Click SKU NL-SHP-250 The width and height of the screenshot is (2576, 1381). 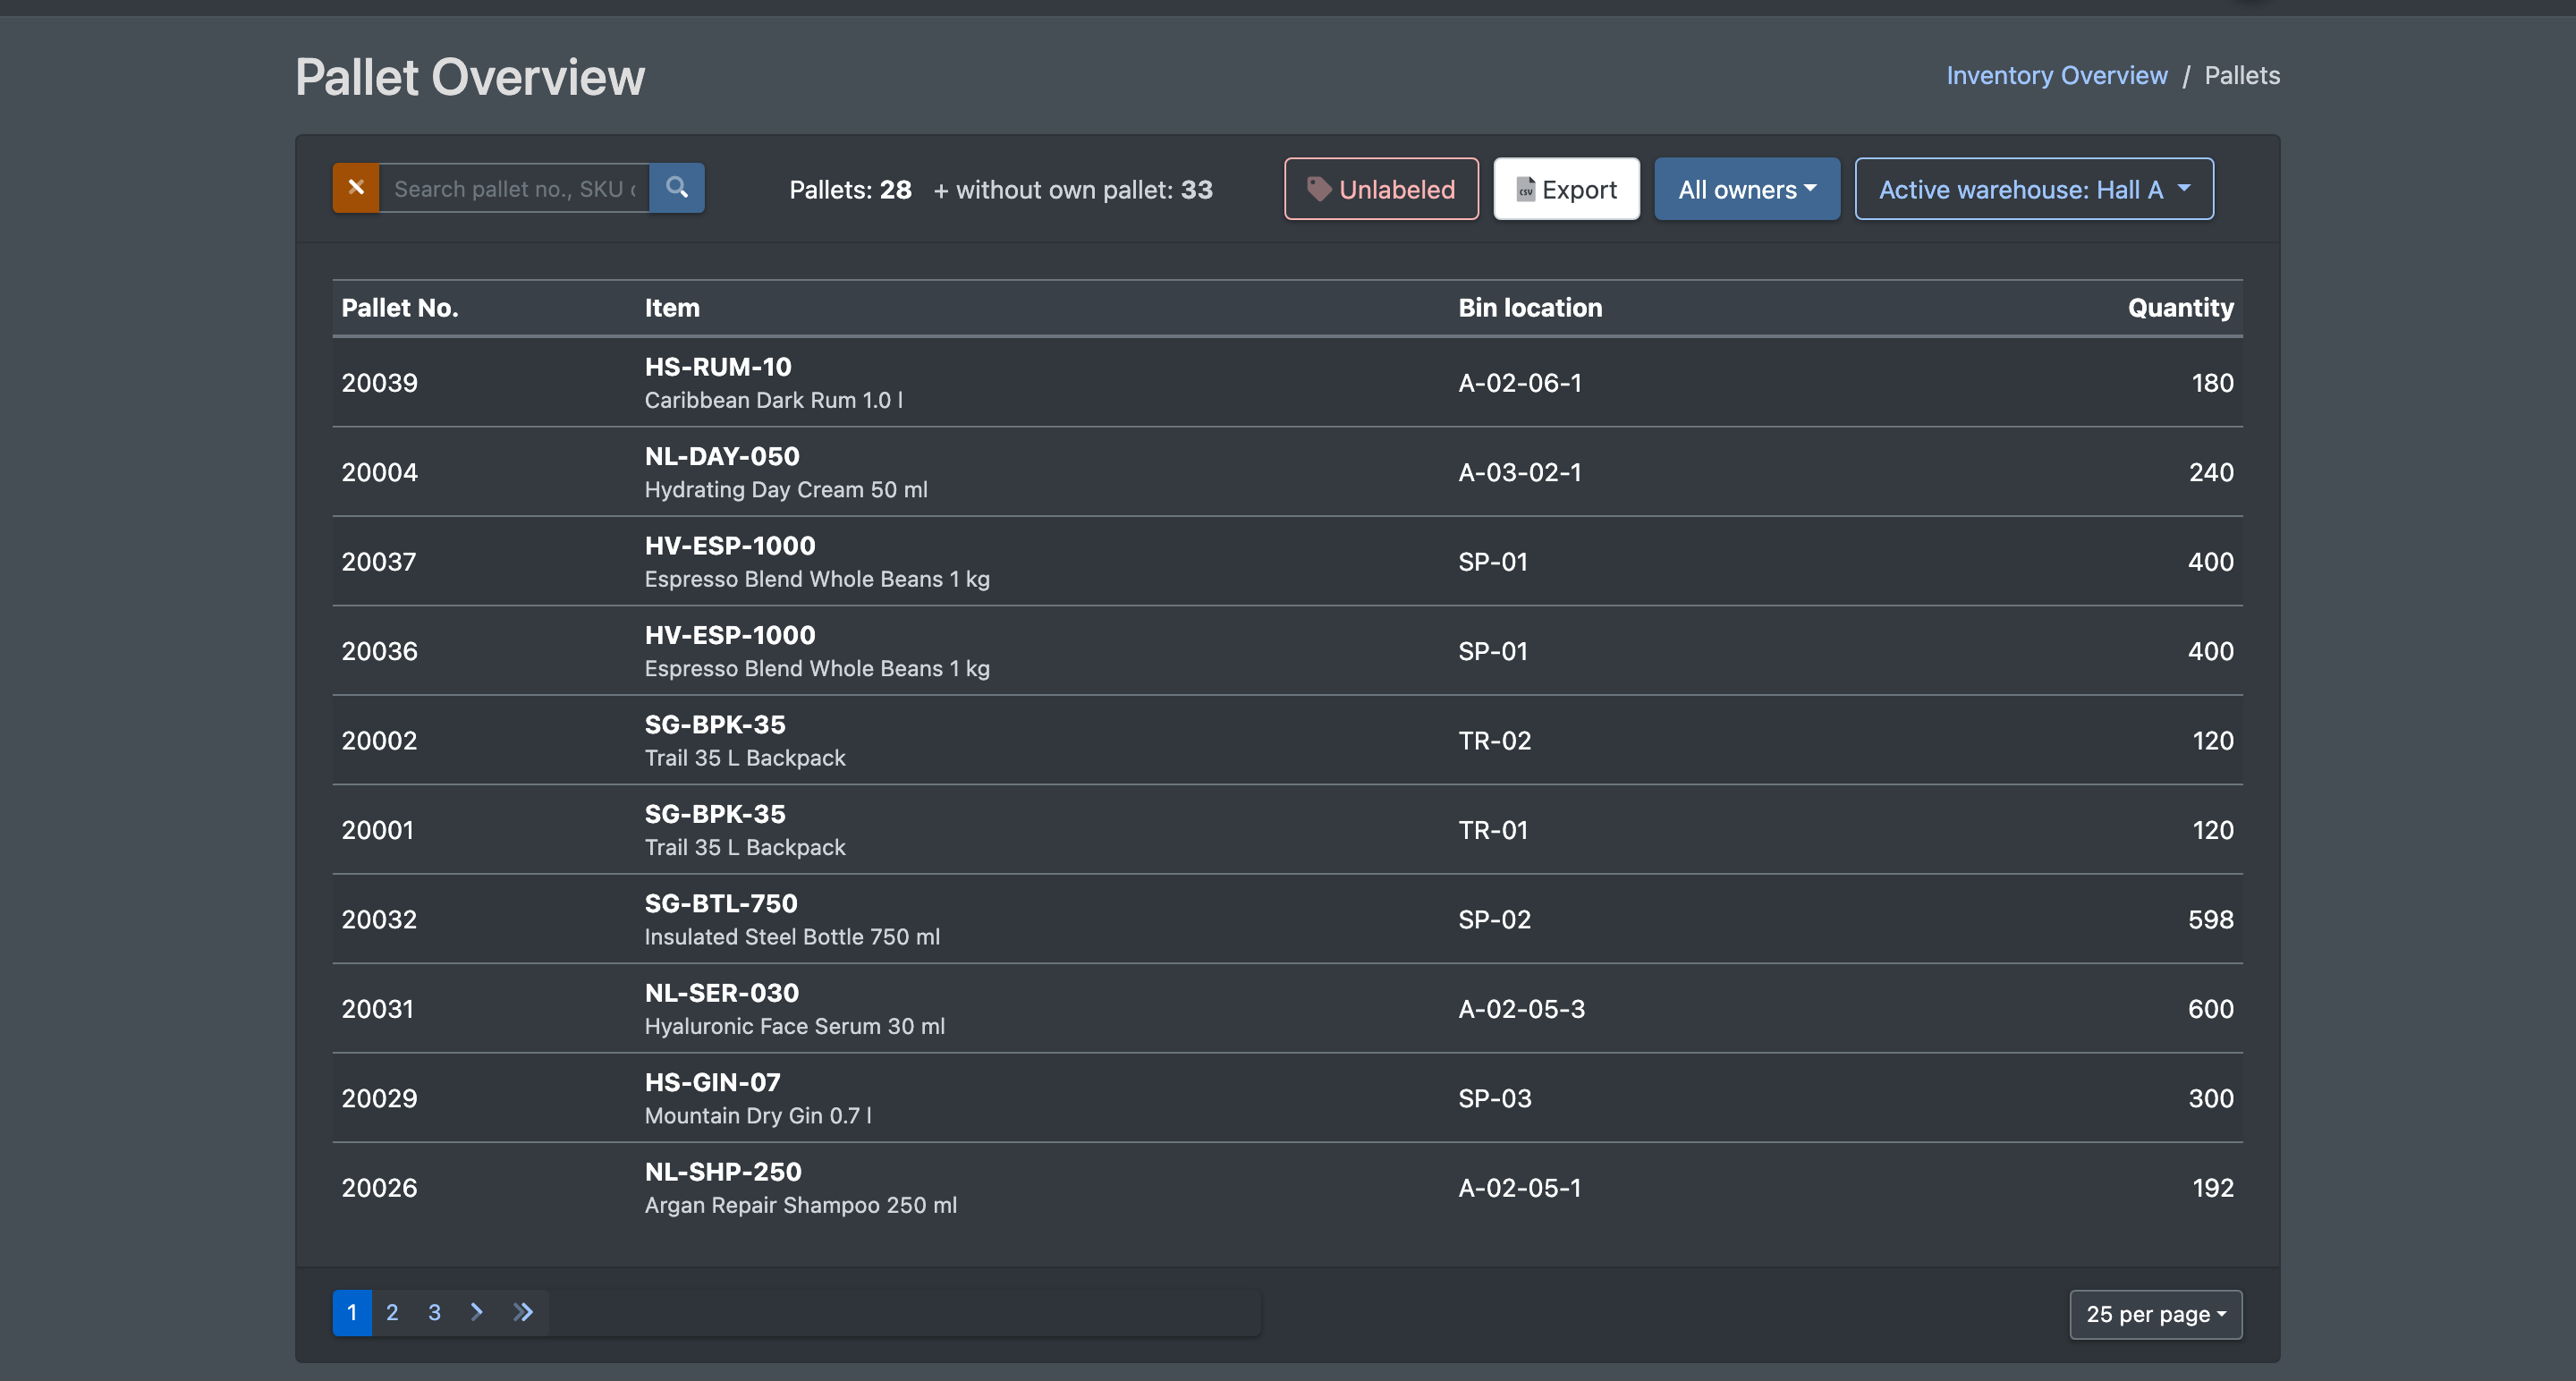(723, 1172)
